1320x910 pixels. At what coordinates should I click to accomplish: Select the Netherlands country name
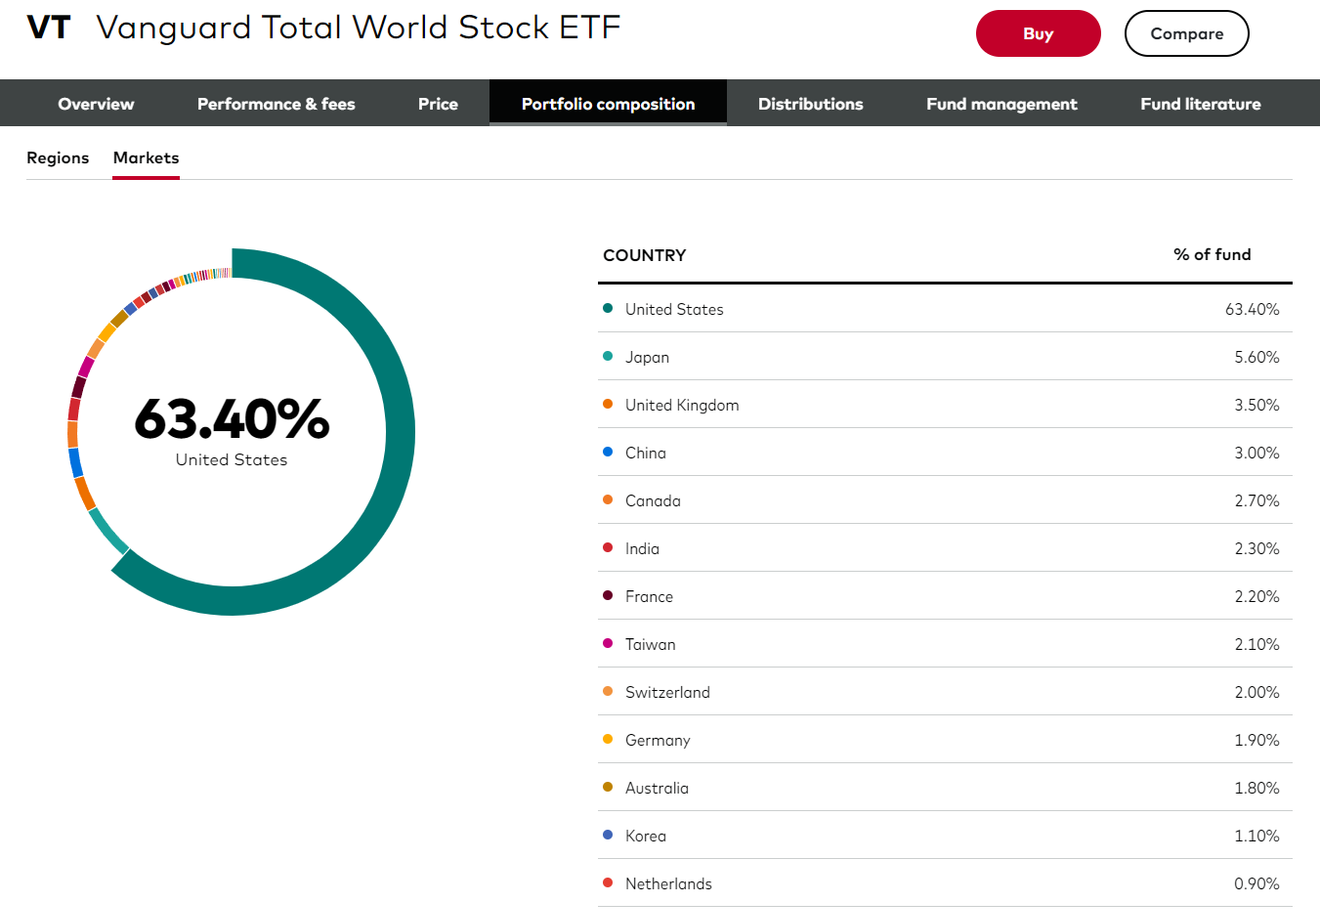(668, 884)
